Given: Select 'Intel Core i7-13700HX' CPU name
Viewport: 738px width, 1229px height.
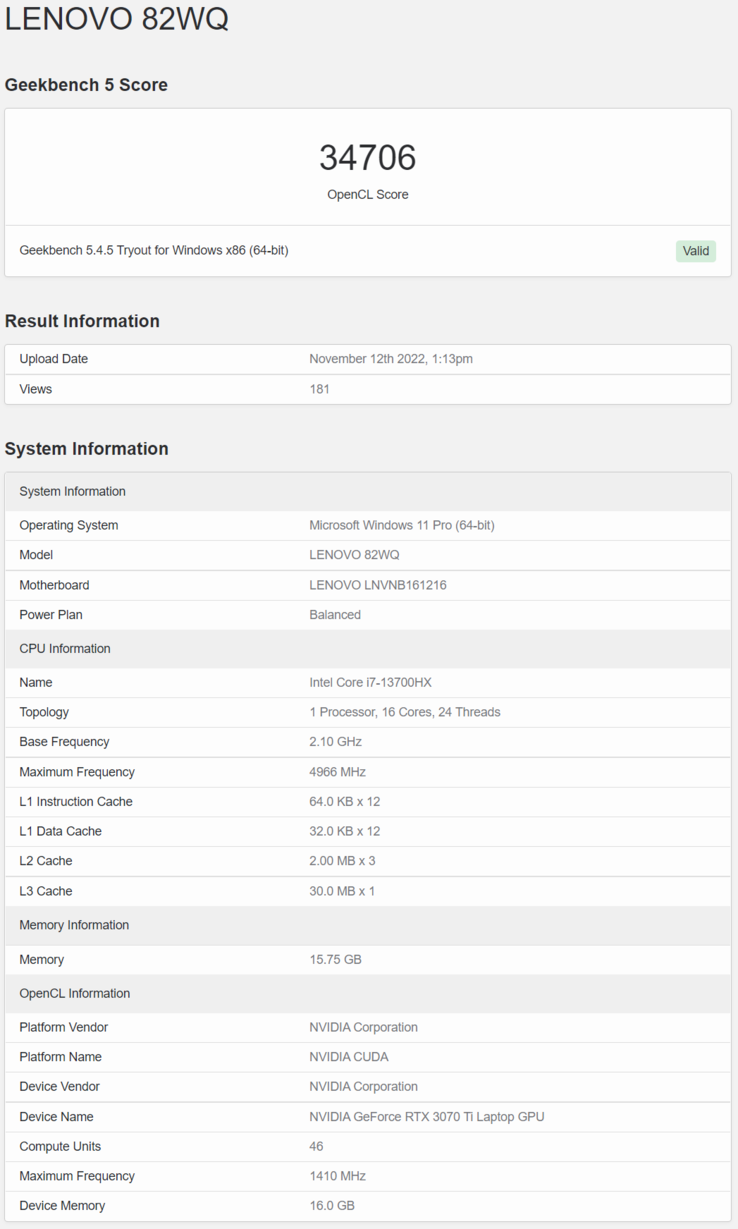Looking at the screenshot, I should coord(371,682).
